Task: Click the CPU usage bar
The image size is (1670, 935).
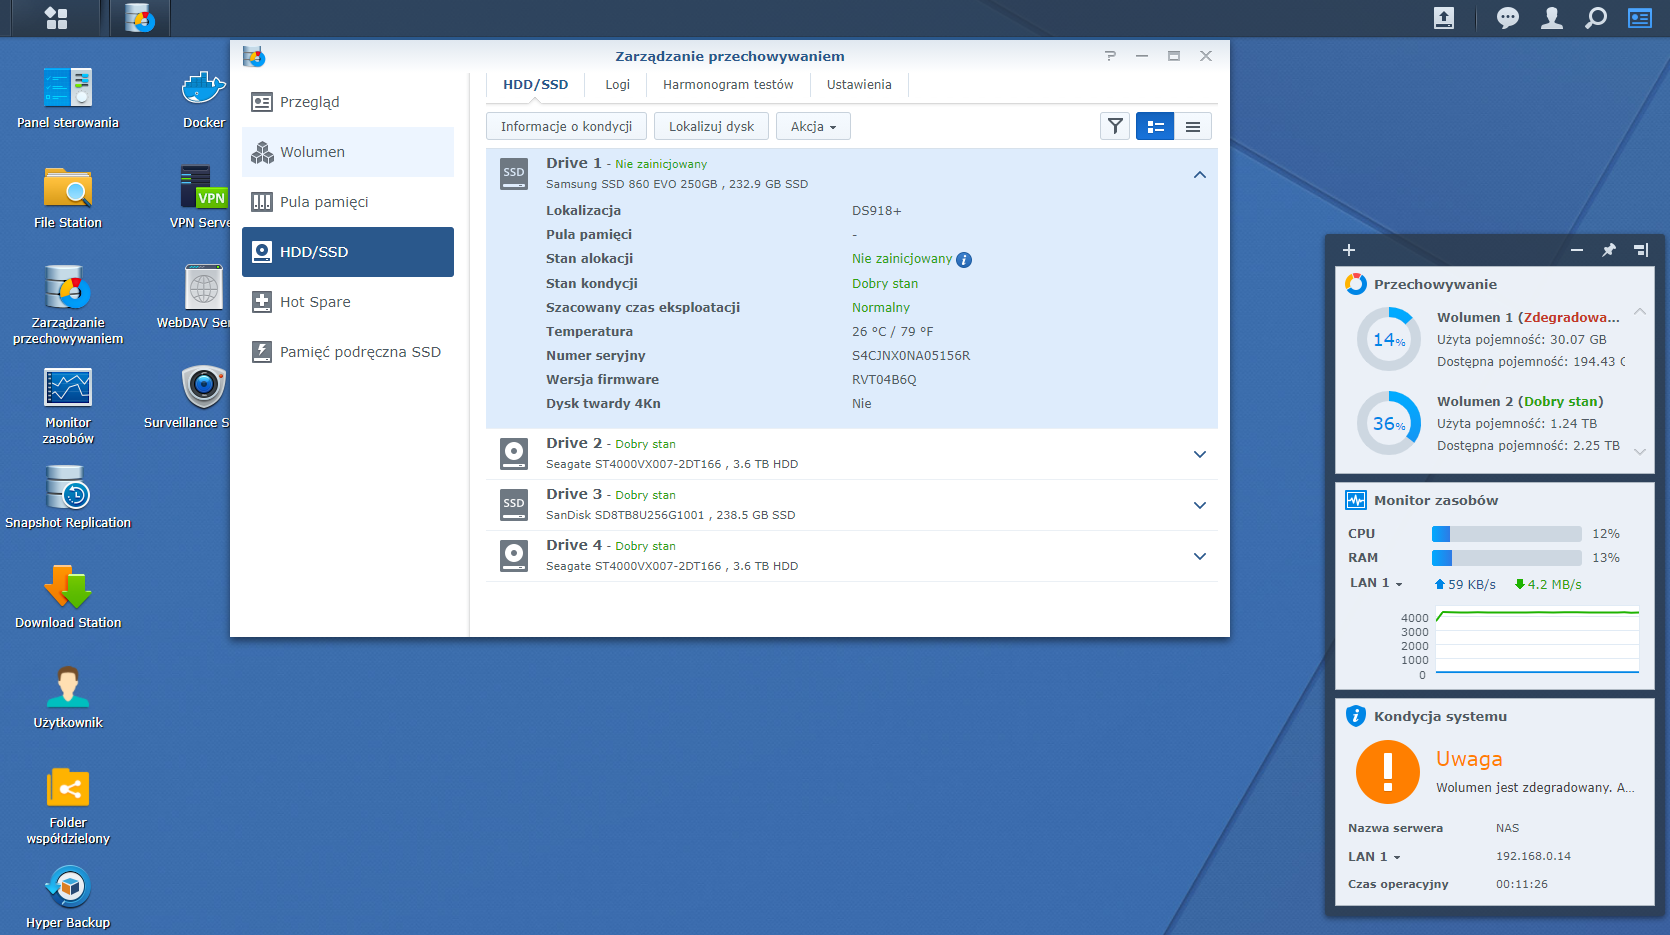Action: pyautogui.click(x=1507, y=534)
